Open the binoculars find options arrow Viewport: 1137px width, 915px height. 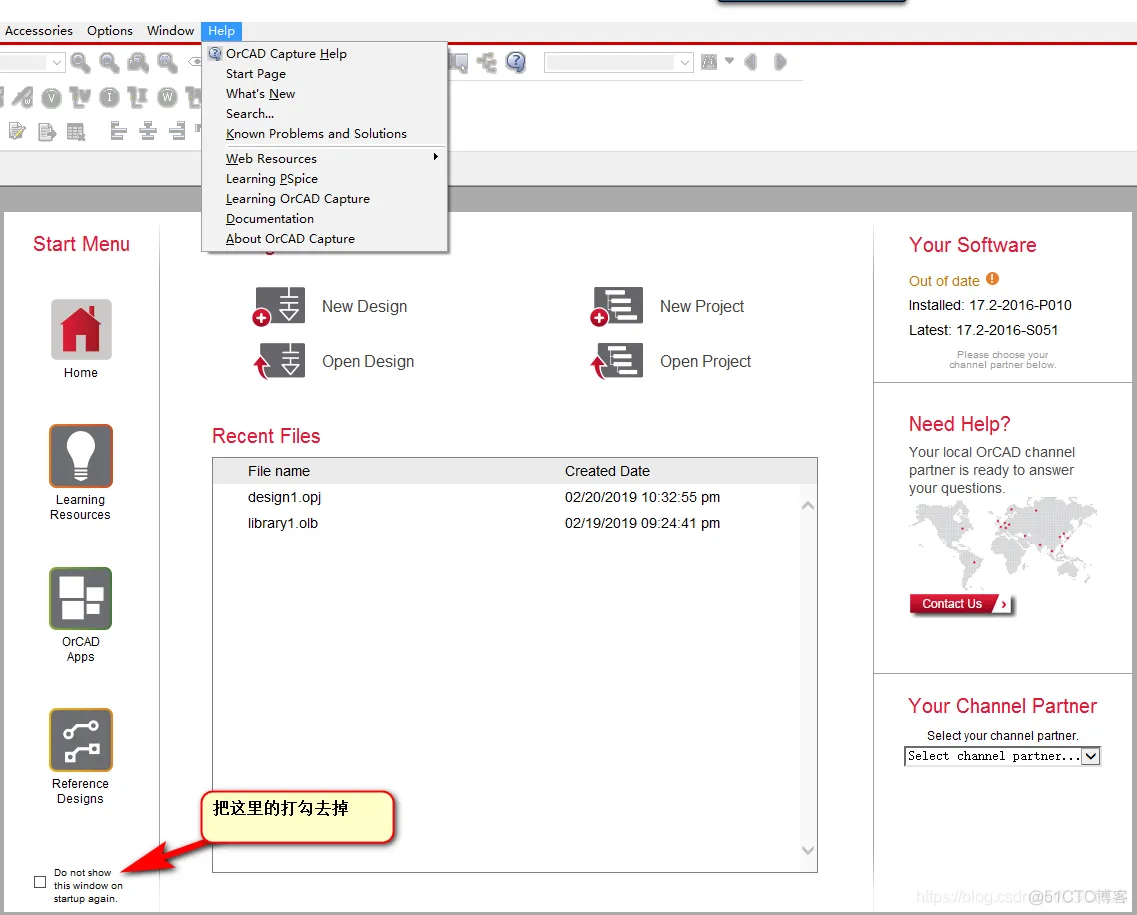click(729, 61)
